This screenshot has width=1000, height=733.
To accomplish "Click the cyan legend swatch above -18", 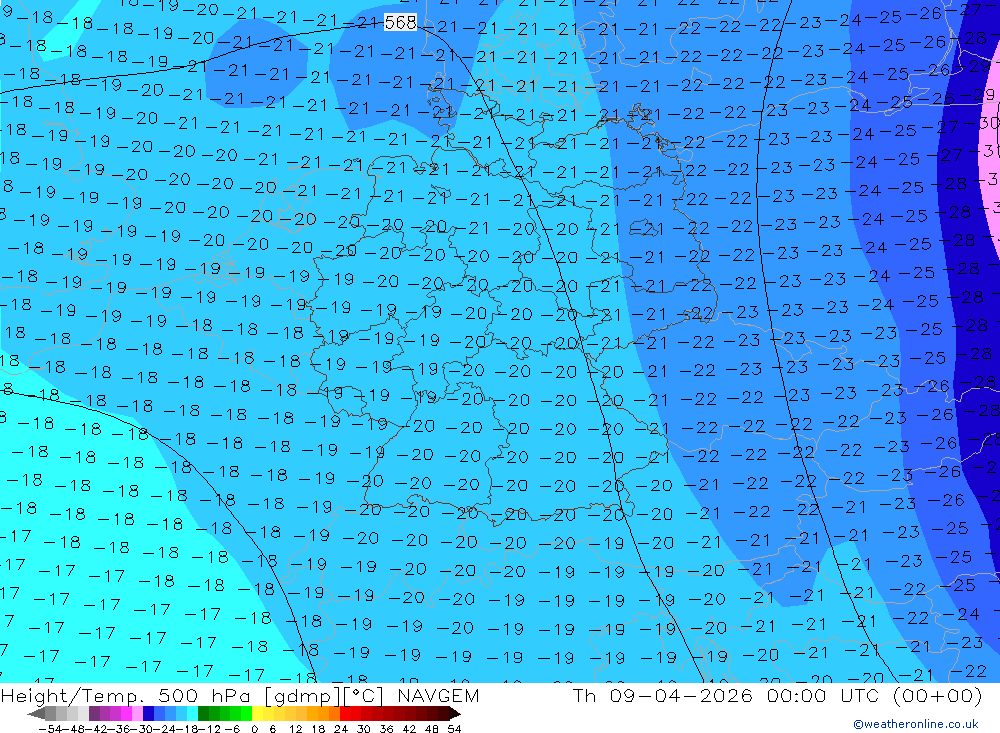I will pyautogui.click(x=192, y=713).
